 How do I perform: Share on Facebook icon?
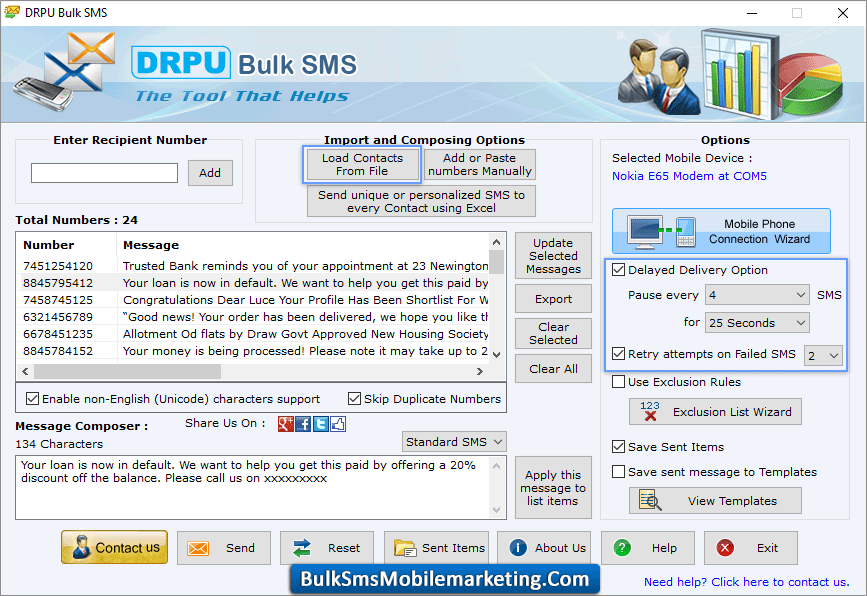pos(303,424)
